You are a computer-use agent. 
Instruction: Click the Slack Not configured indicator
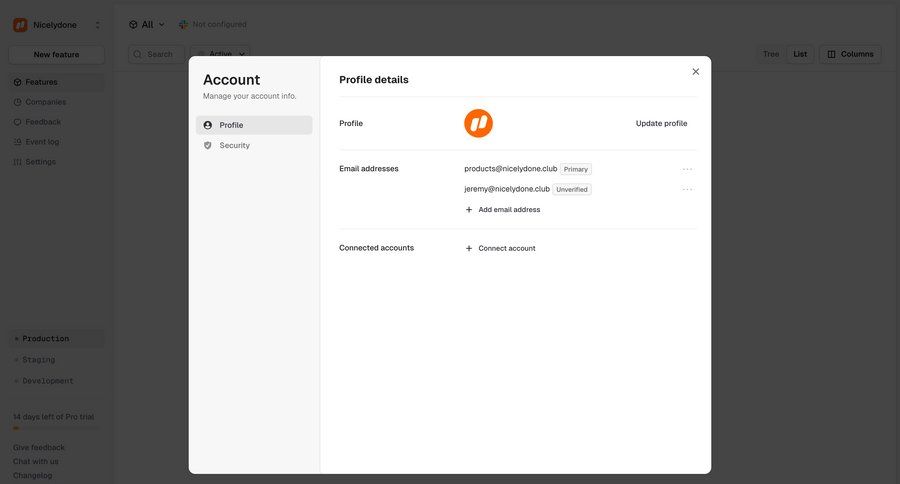pos(212,25)
